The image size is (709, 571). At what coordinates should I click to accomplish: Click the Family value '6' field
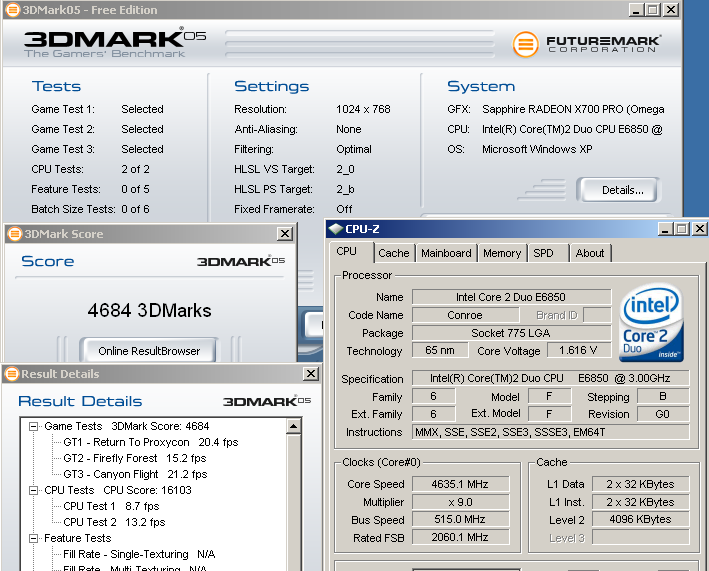(434, 396)
